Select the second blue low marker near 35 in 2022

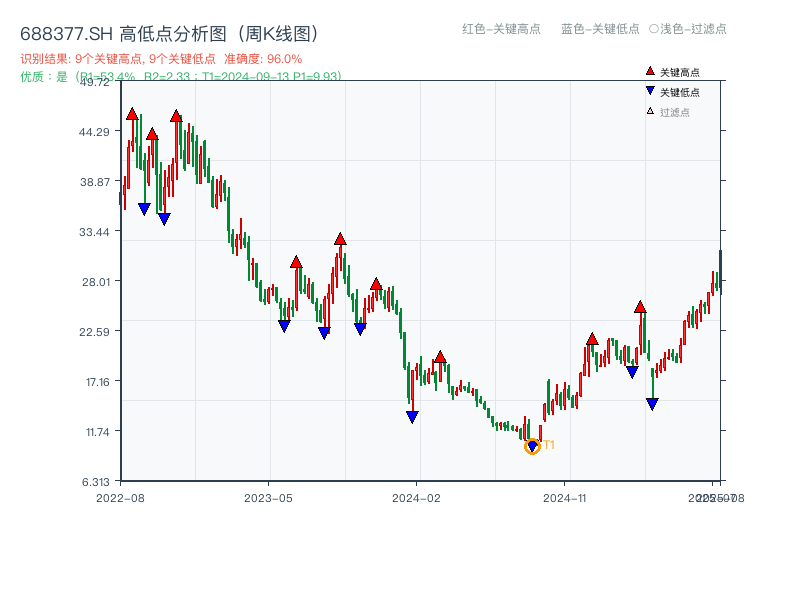pyautogui.click(x=164, y=219)
